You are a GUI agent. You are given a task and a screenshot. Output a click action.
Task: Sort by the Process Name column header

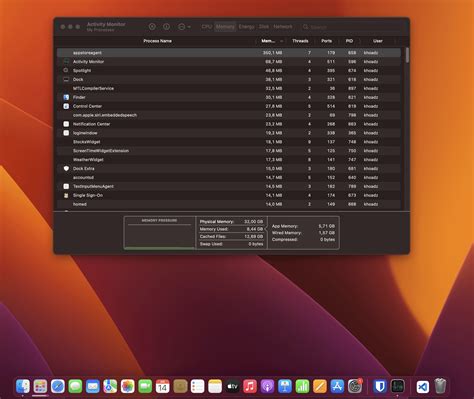click(157, 41)
